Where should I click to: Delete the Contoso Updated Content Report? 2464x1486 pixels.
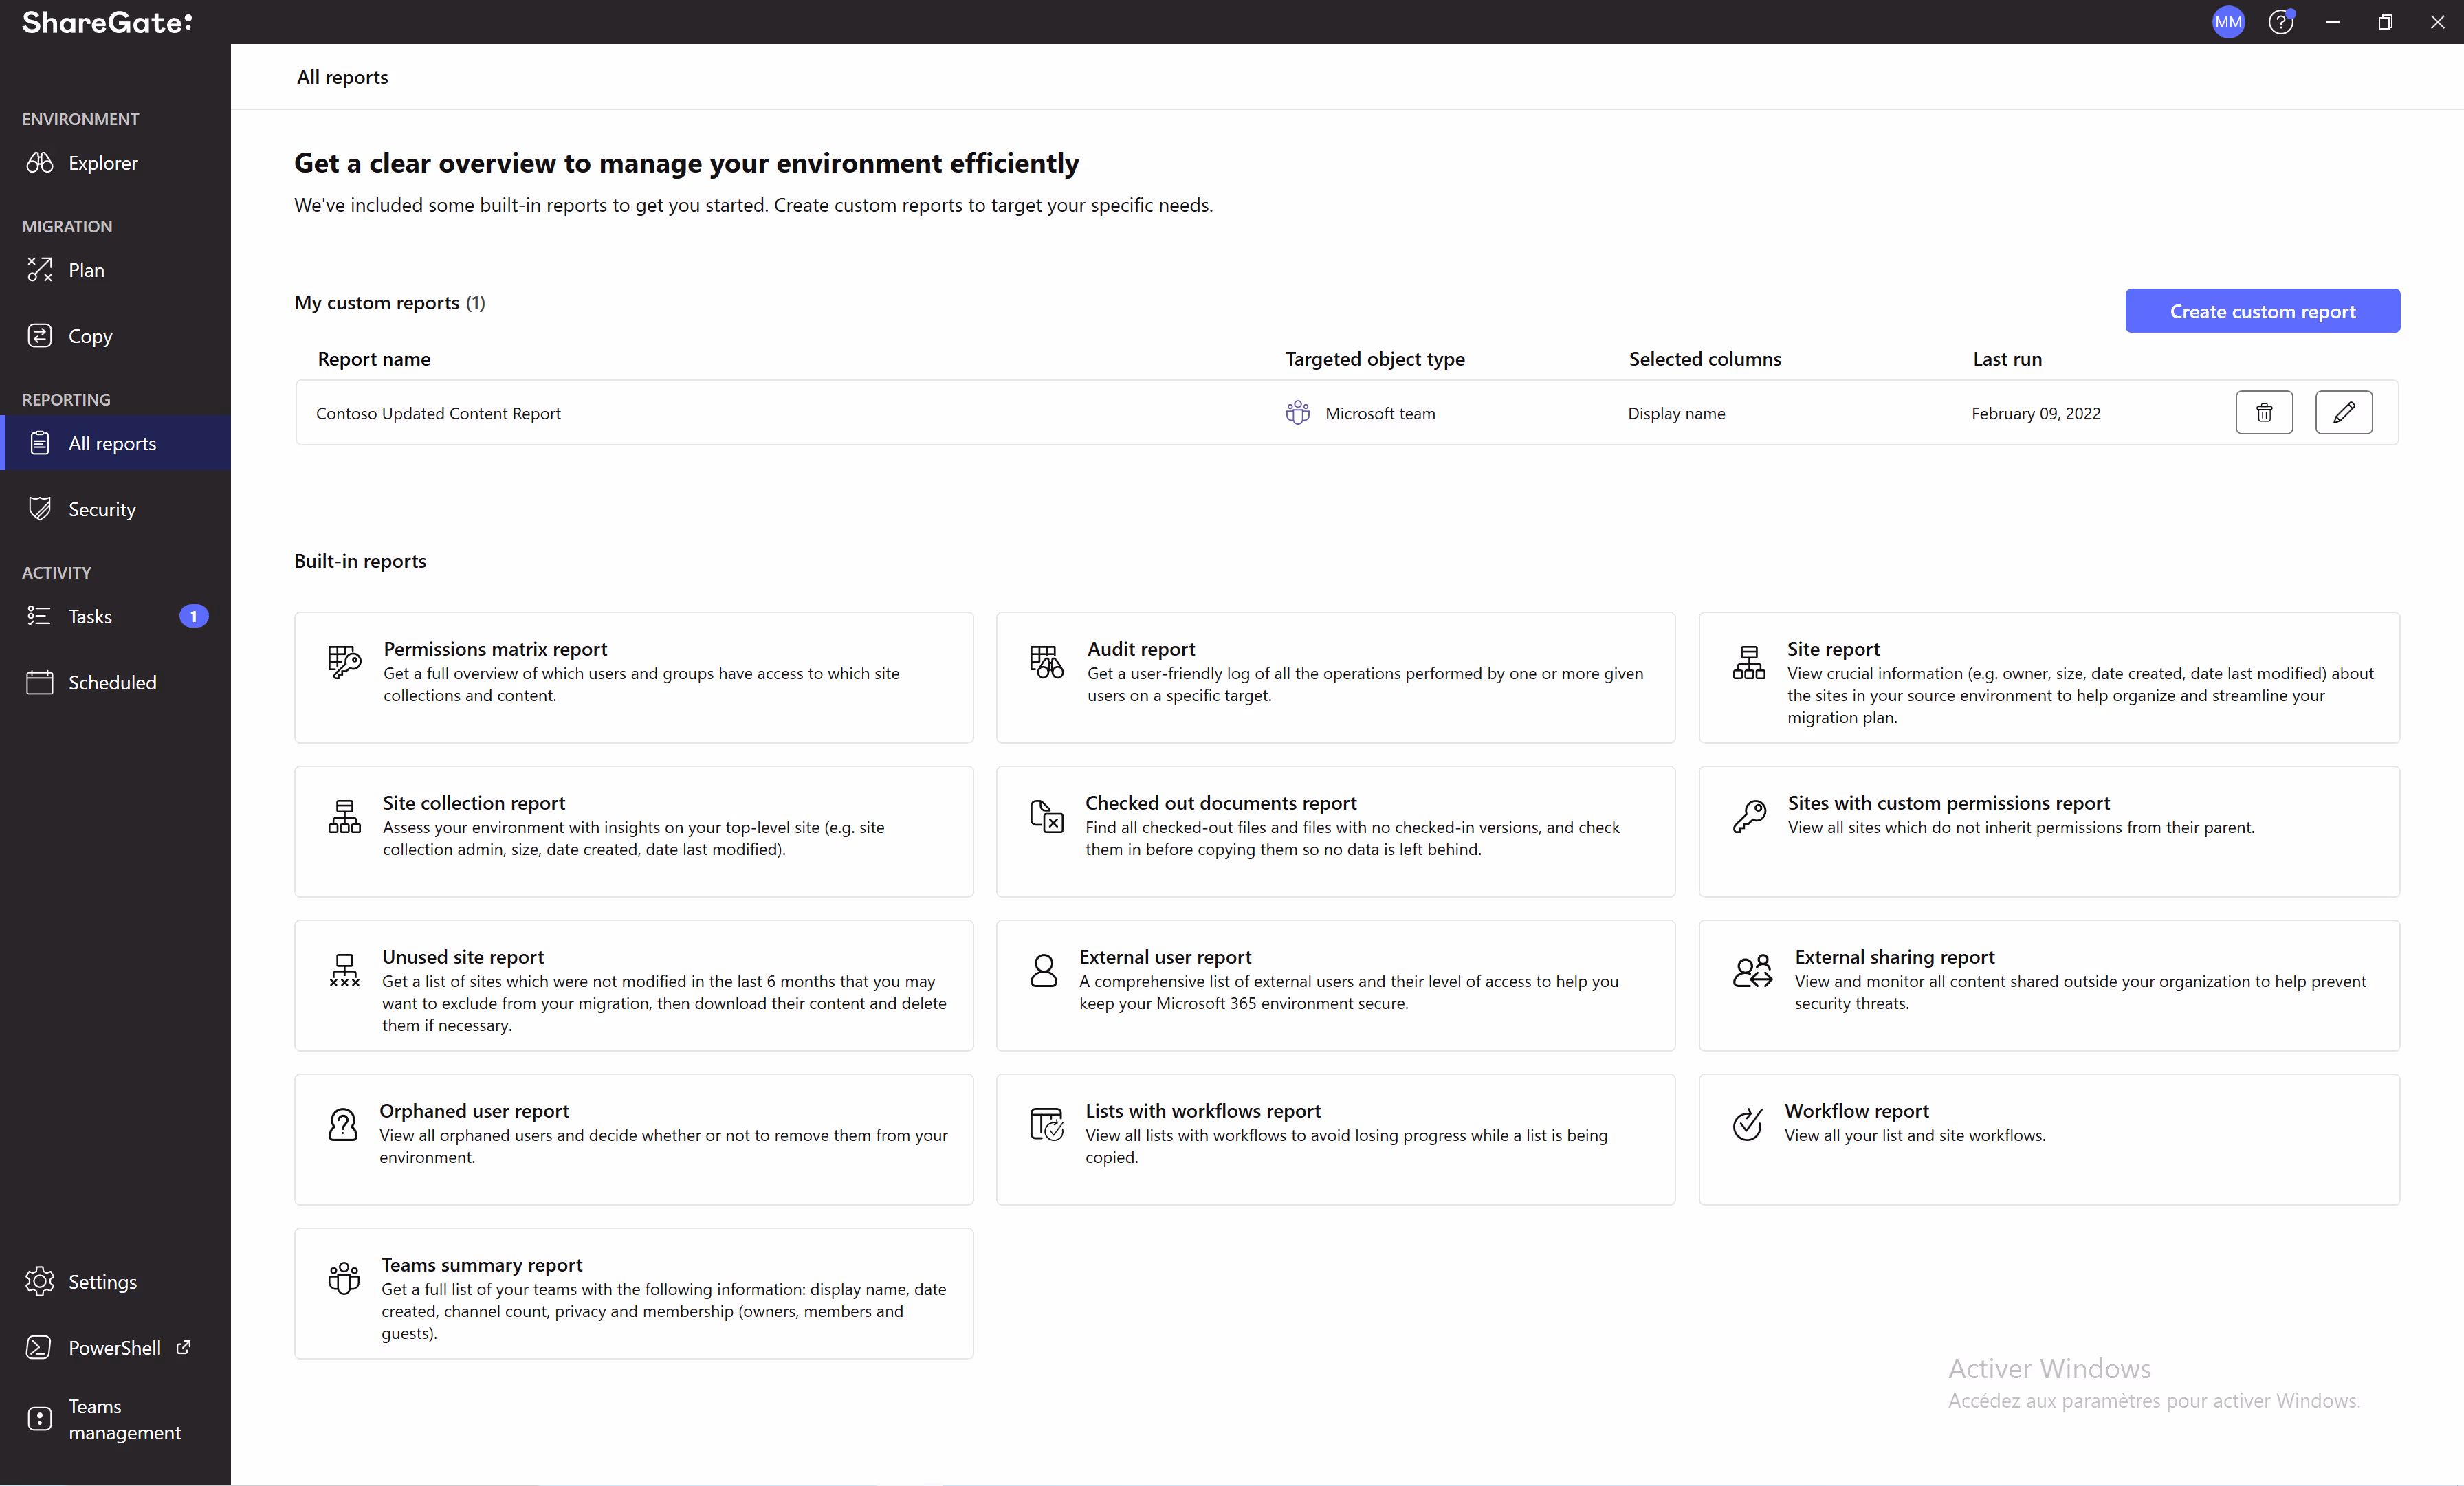coord(2263,413)
